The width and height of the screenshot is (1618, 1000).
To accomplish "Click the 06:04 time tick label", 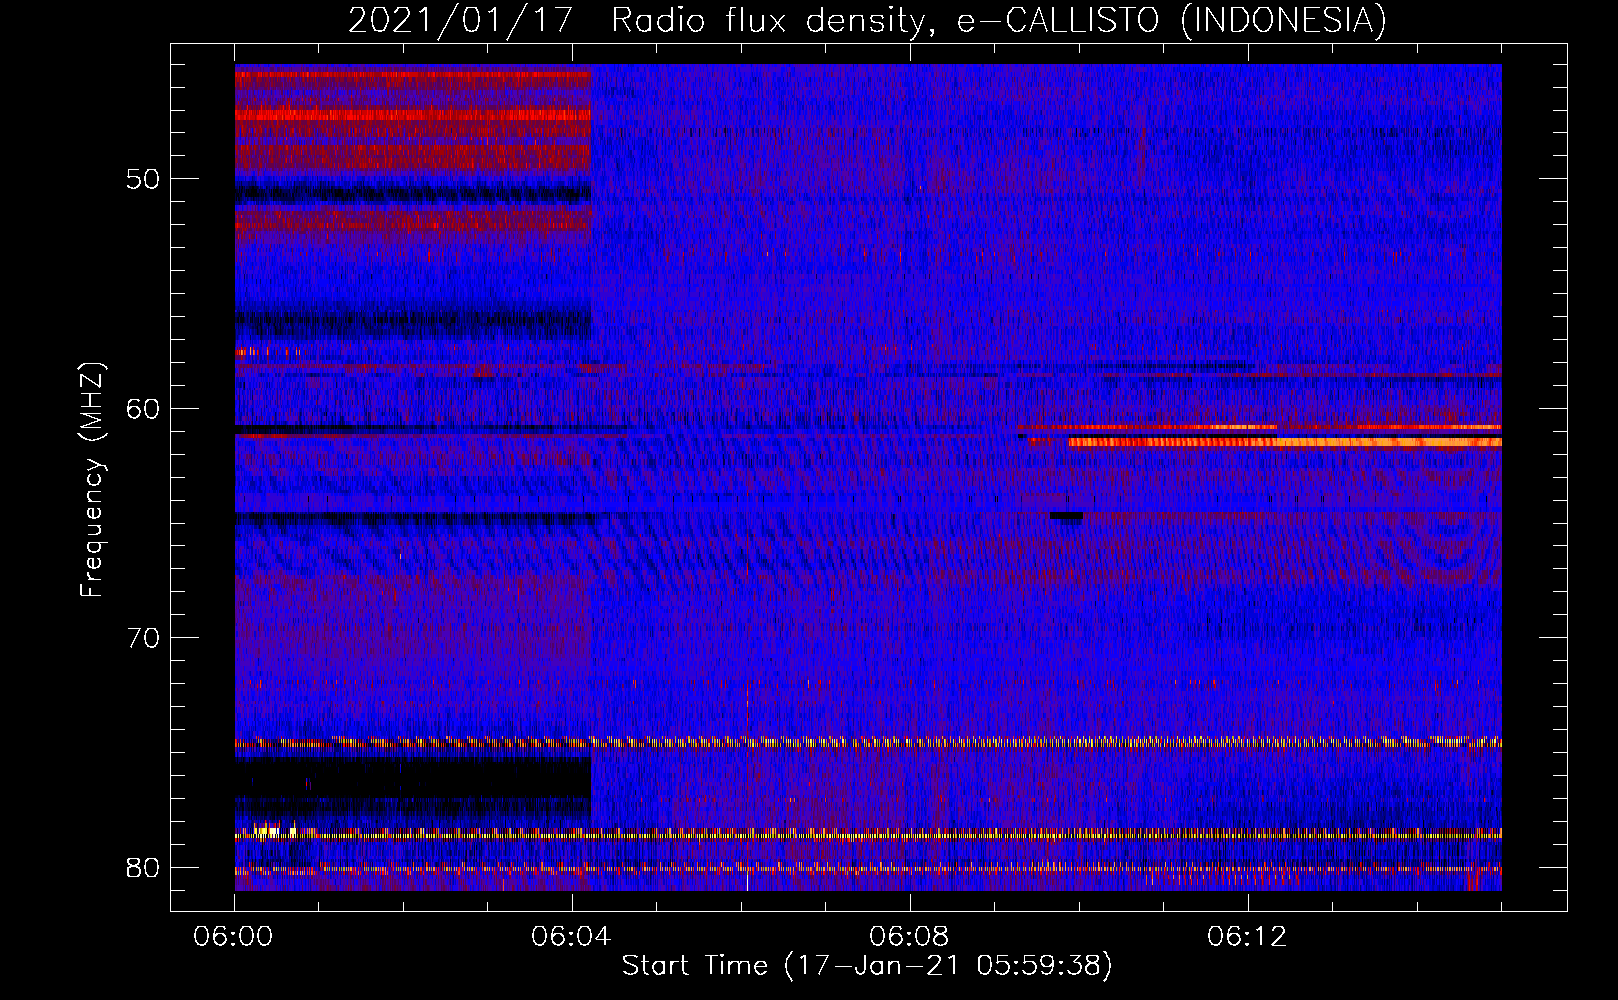I will (x=572, y=937).
